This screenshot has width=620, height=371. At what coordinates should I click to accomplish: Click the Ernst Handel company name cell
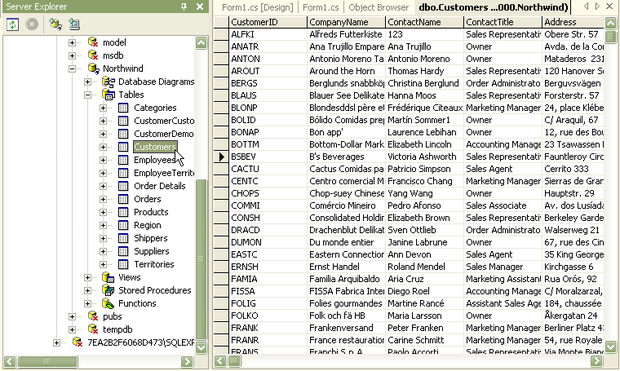pos(346,267)
